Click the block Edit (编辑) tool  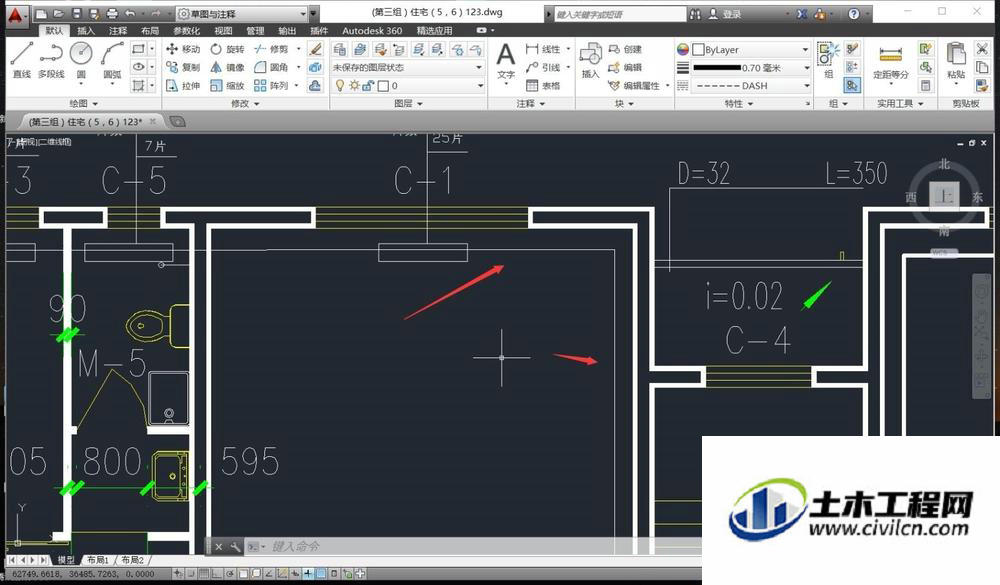[x=625, y=67]
